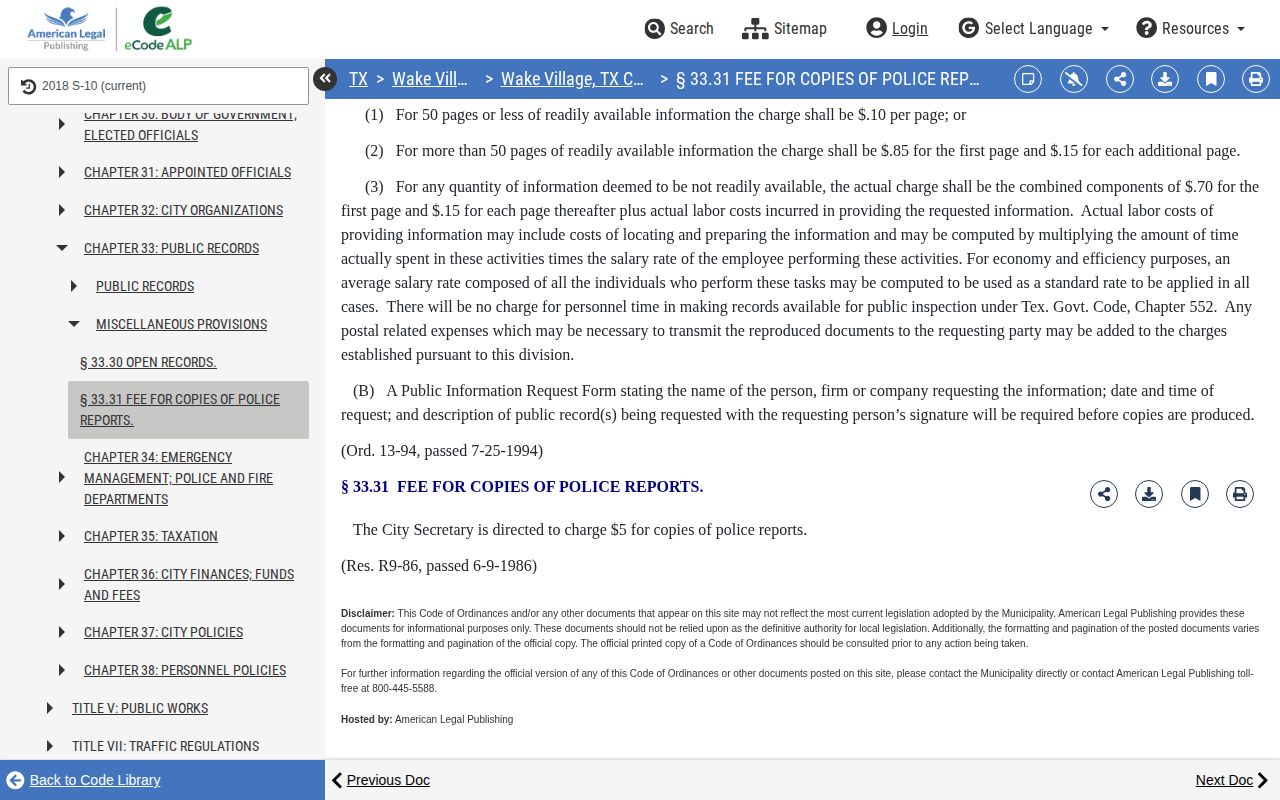Open the Select Language dropdown

pyautogui.click(x=1034, y=28)
